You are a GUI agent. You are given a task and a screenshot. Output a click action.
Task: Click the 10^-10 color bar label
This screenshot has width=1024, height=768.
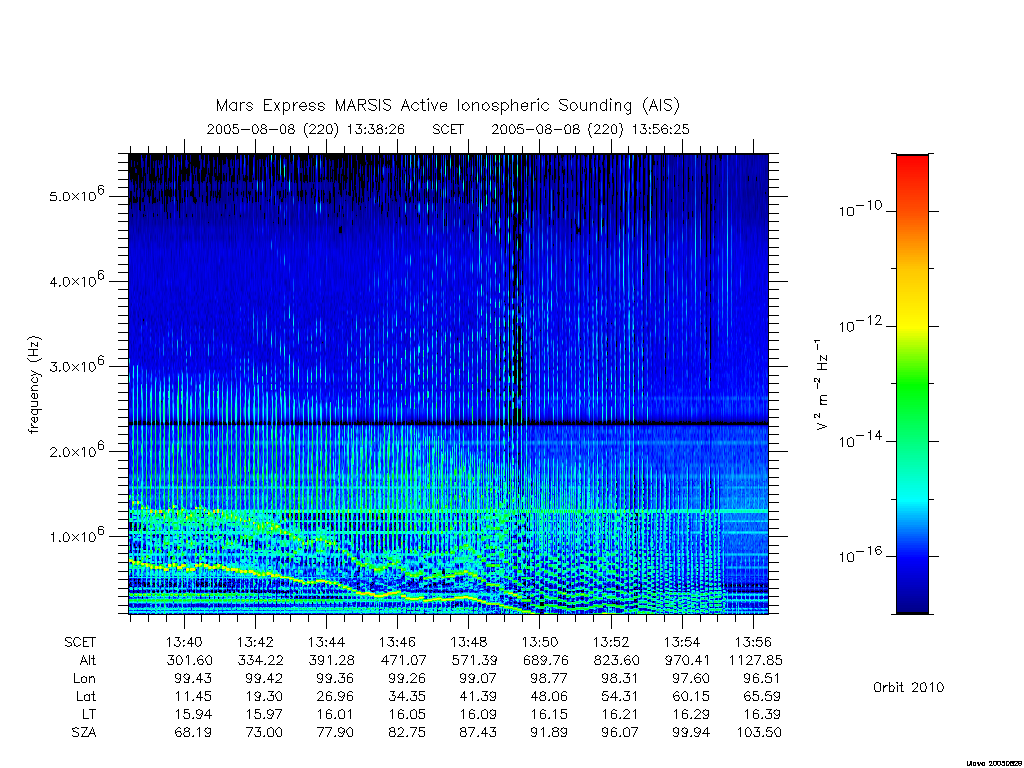tap(860, 209)
